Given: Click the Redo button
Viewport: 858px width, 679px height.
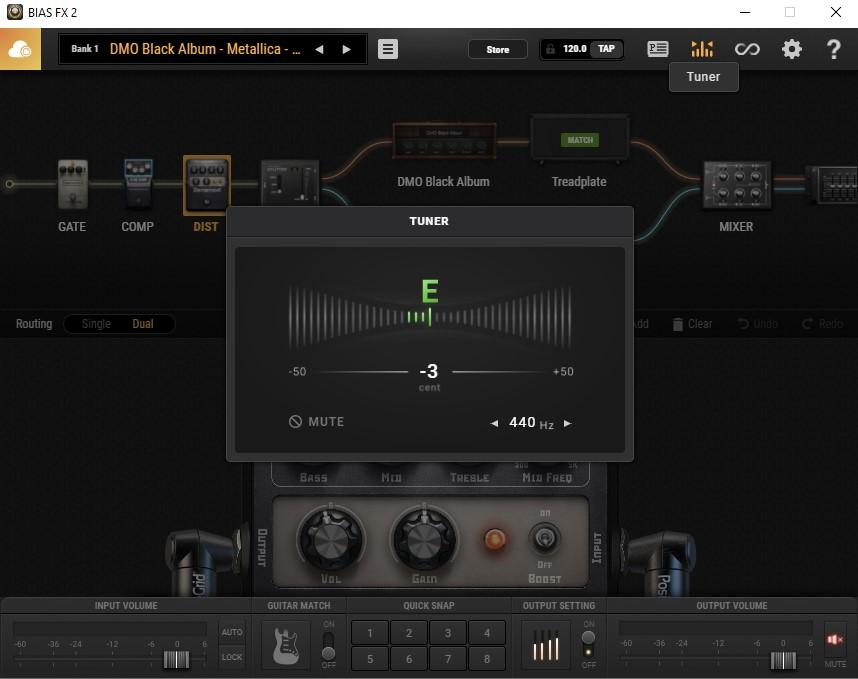Looking at the screenshot, I should pyautogui.click(x=822, y=324).
